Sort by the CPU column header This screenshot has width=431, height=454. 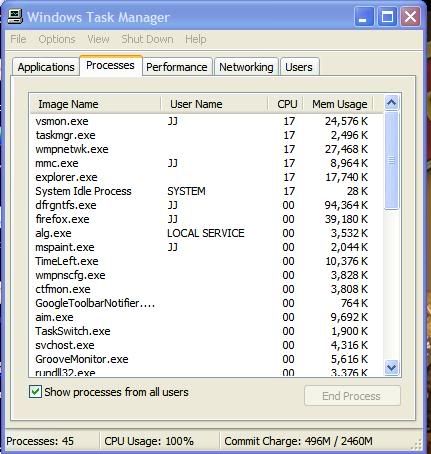tap(286, 104)
